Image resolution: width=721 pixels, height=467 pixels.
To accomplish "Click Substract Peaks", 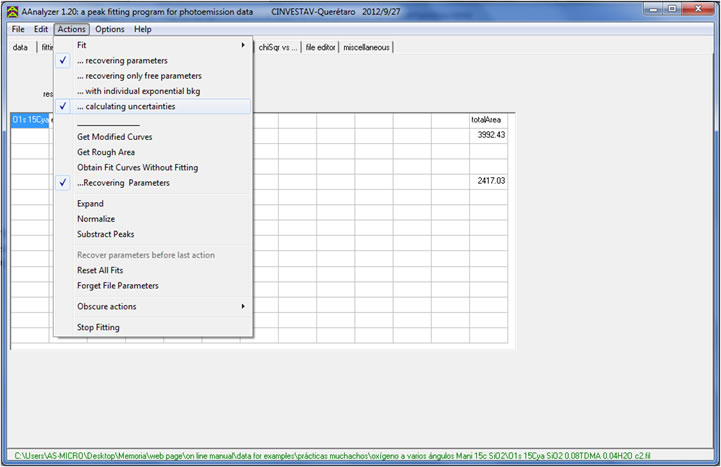I will 105,234.
